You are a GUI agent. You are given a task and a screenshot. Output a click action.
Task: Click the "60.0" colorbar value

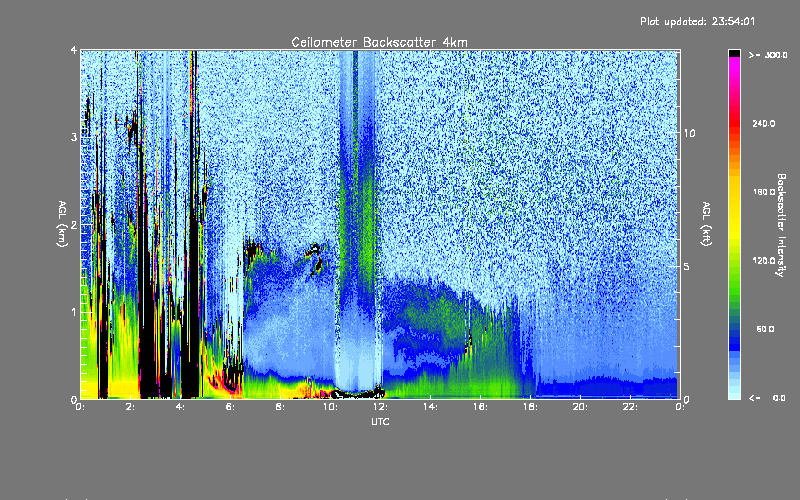pos(765,330)
